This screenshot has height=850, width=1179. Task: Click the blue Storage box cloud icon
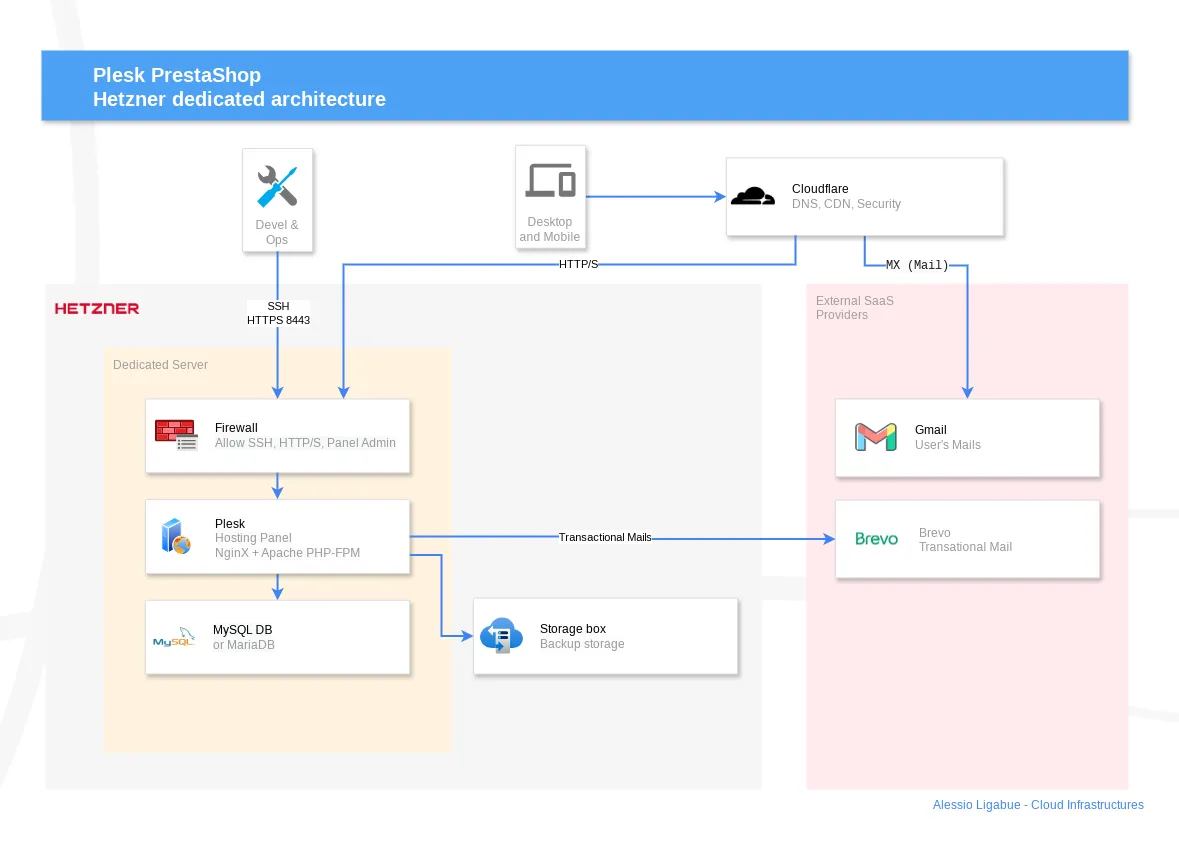(502, 636)
